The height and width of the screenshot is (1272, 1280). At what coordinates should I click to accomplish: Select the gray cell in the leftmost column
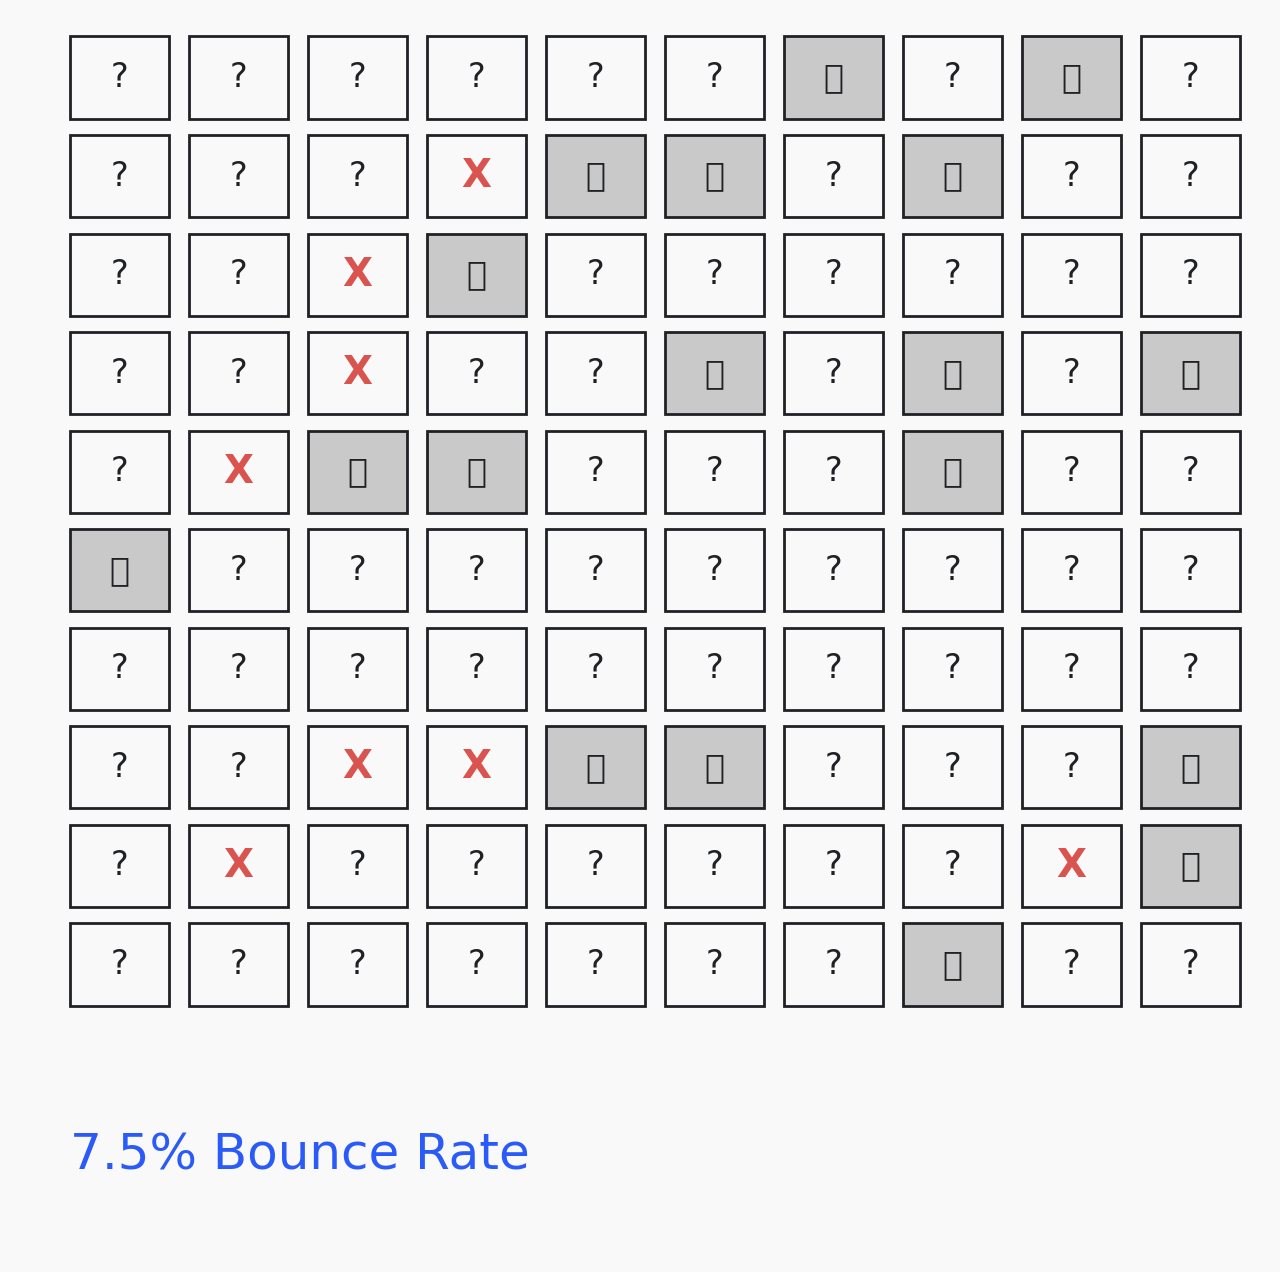pos(120,570)
